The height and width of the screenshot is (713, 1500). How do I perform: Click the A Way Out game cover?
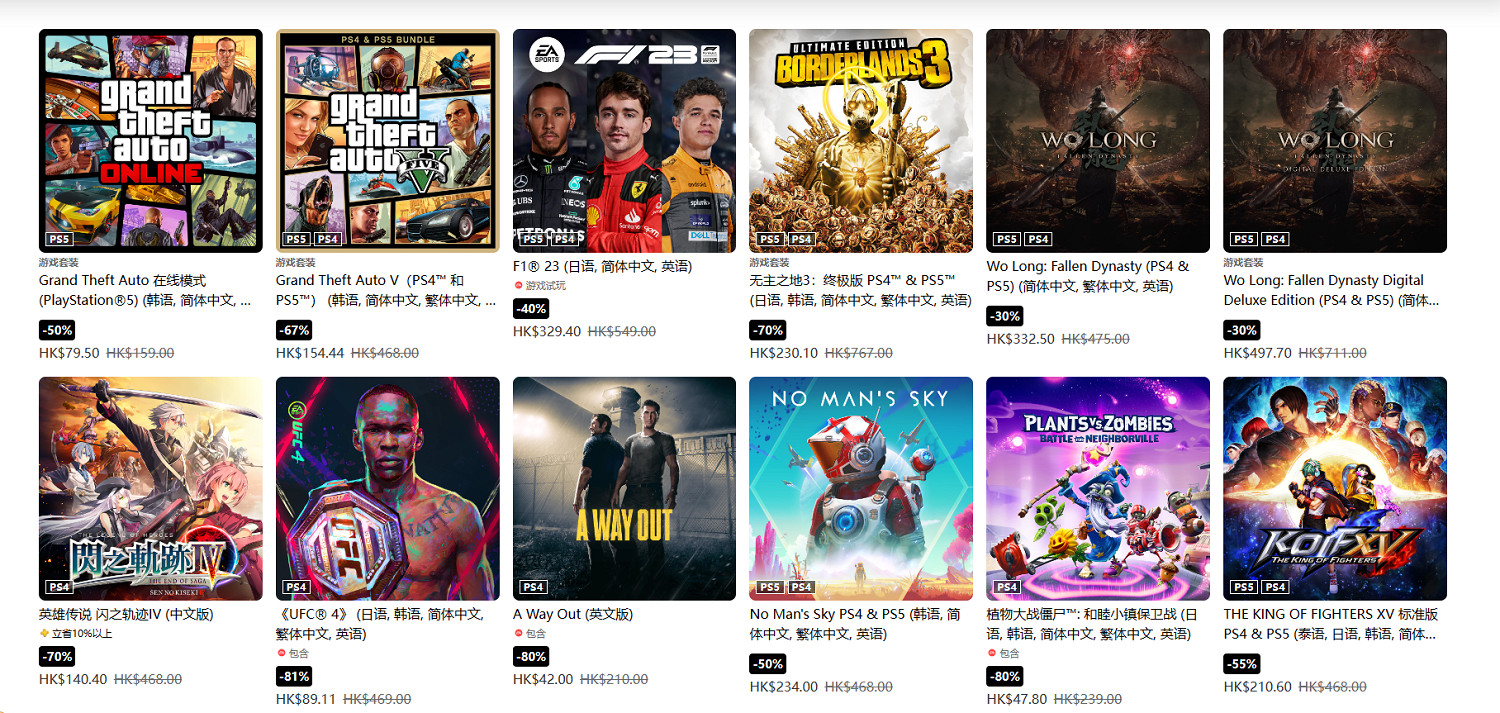point(625,489)
